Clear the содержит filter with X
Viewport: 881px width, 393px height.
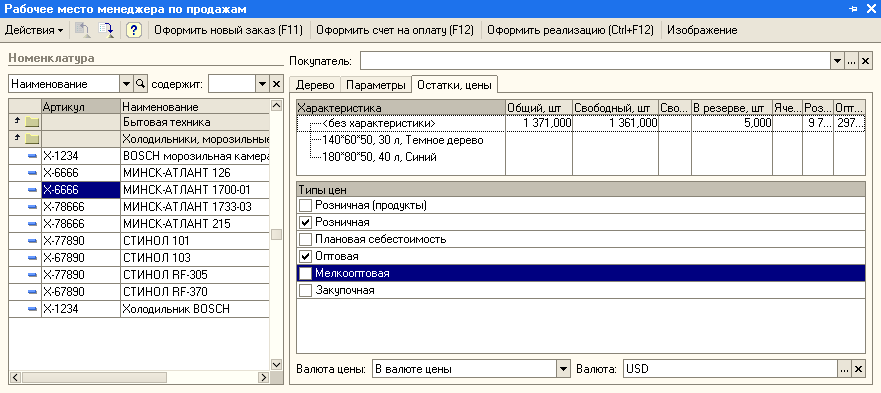[x=276, y=84]
